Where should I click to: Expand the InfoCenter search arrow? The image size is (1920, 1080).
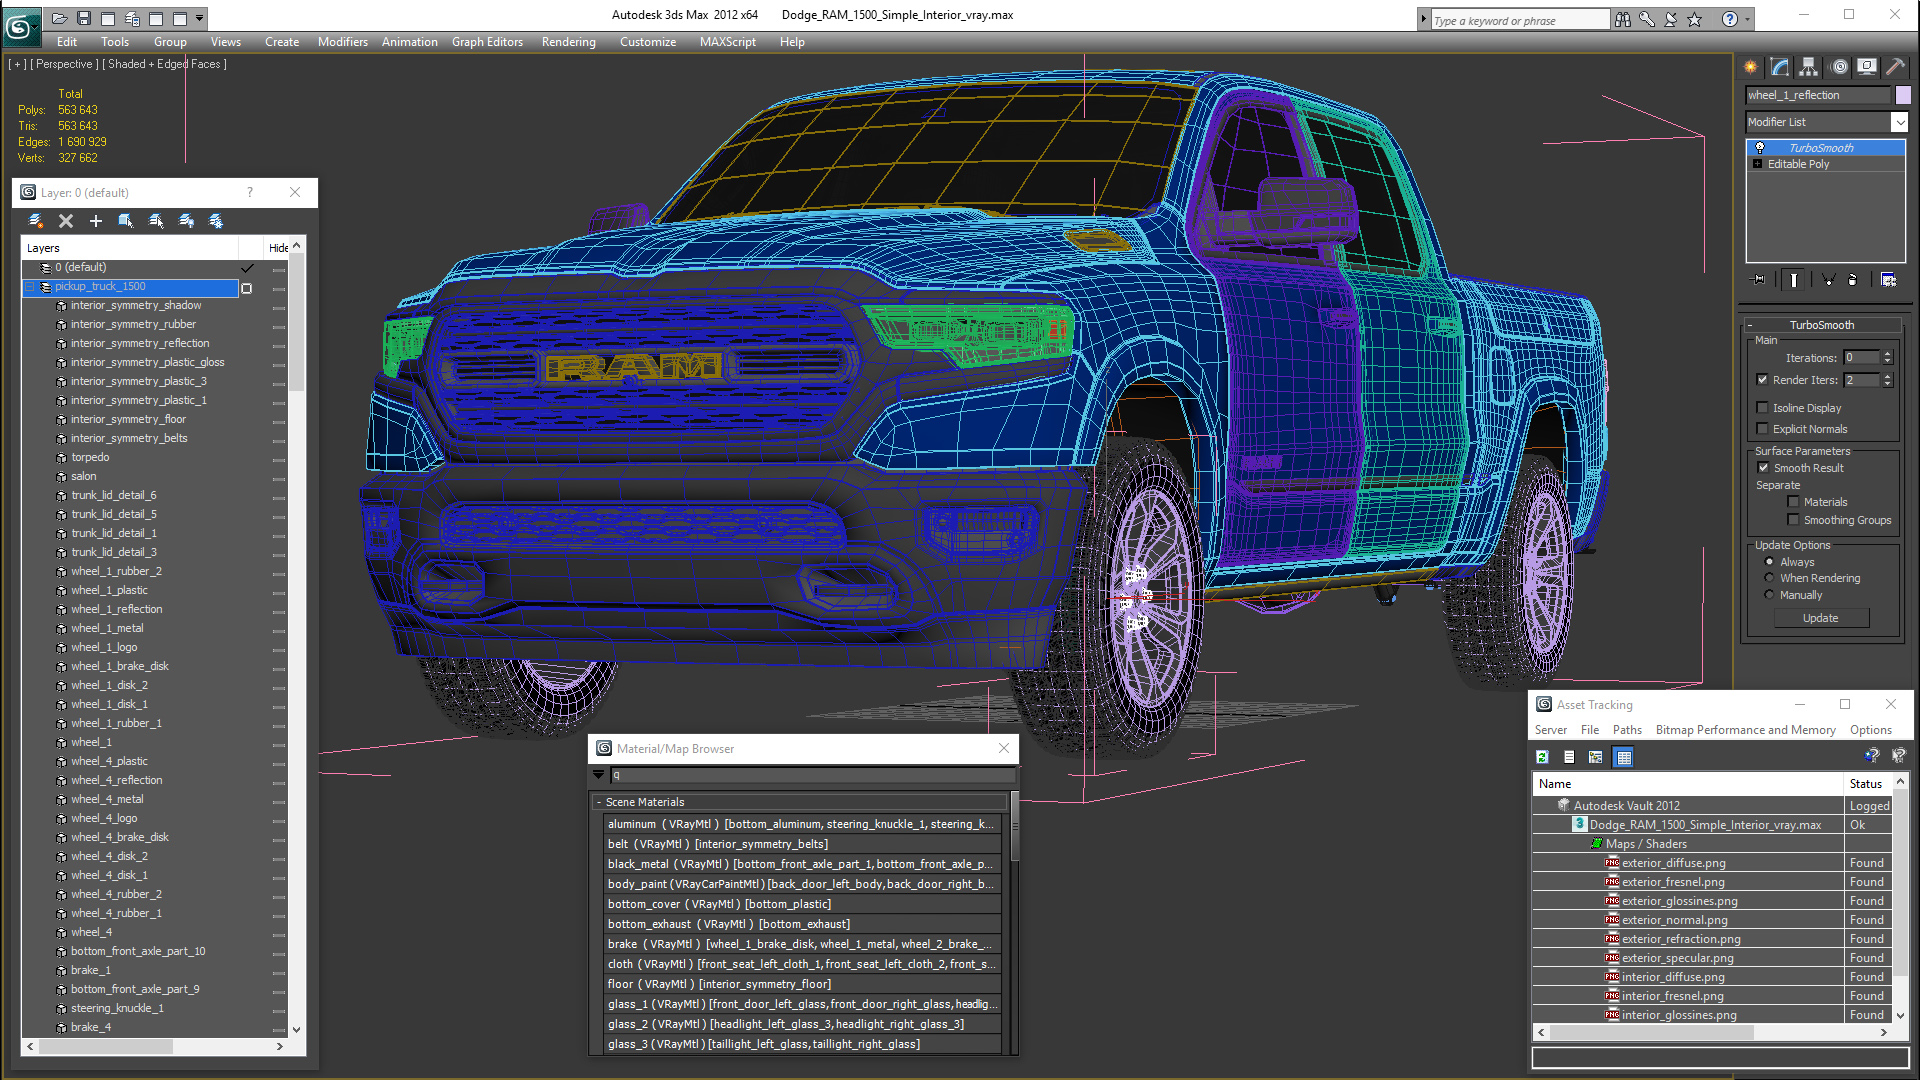1423,19
